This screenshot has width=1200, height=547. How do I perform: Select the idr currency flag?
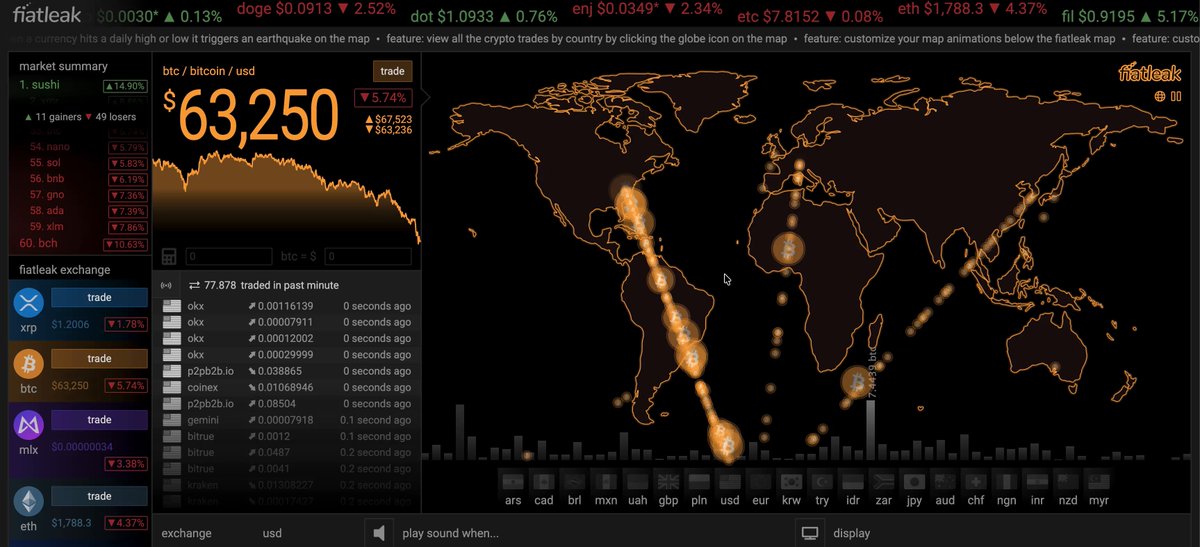(x=852, y=481)
